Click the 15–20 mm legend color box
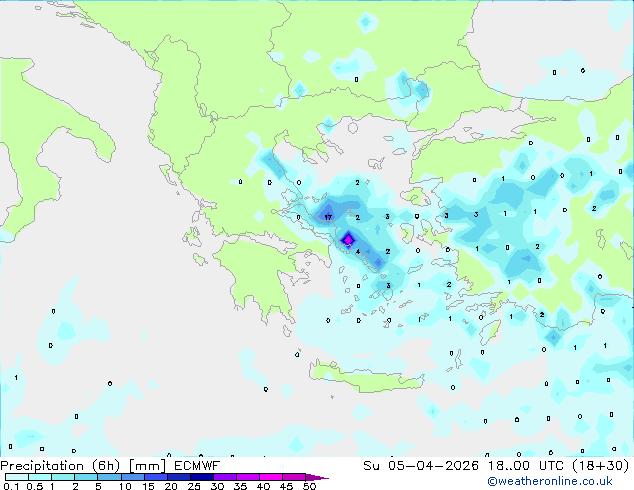The width and height of the screenshot is (634, 490). click(x=156, y=477)
